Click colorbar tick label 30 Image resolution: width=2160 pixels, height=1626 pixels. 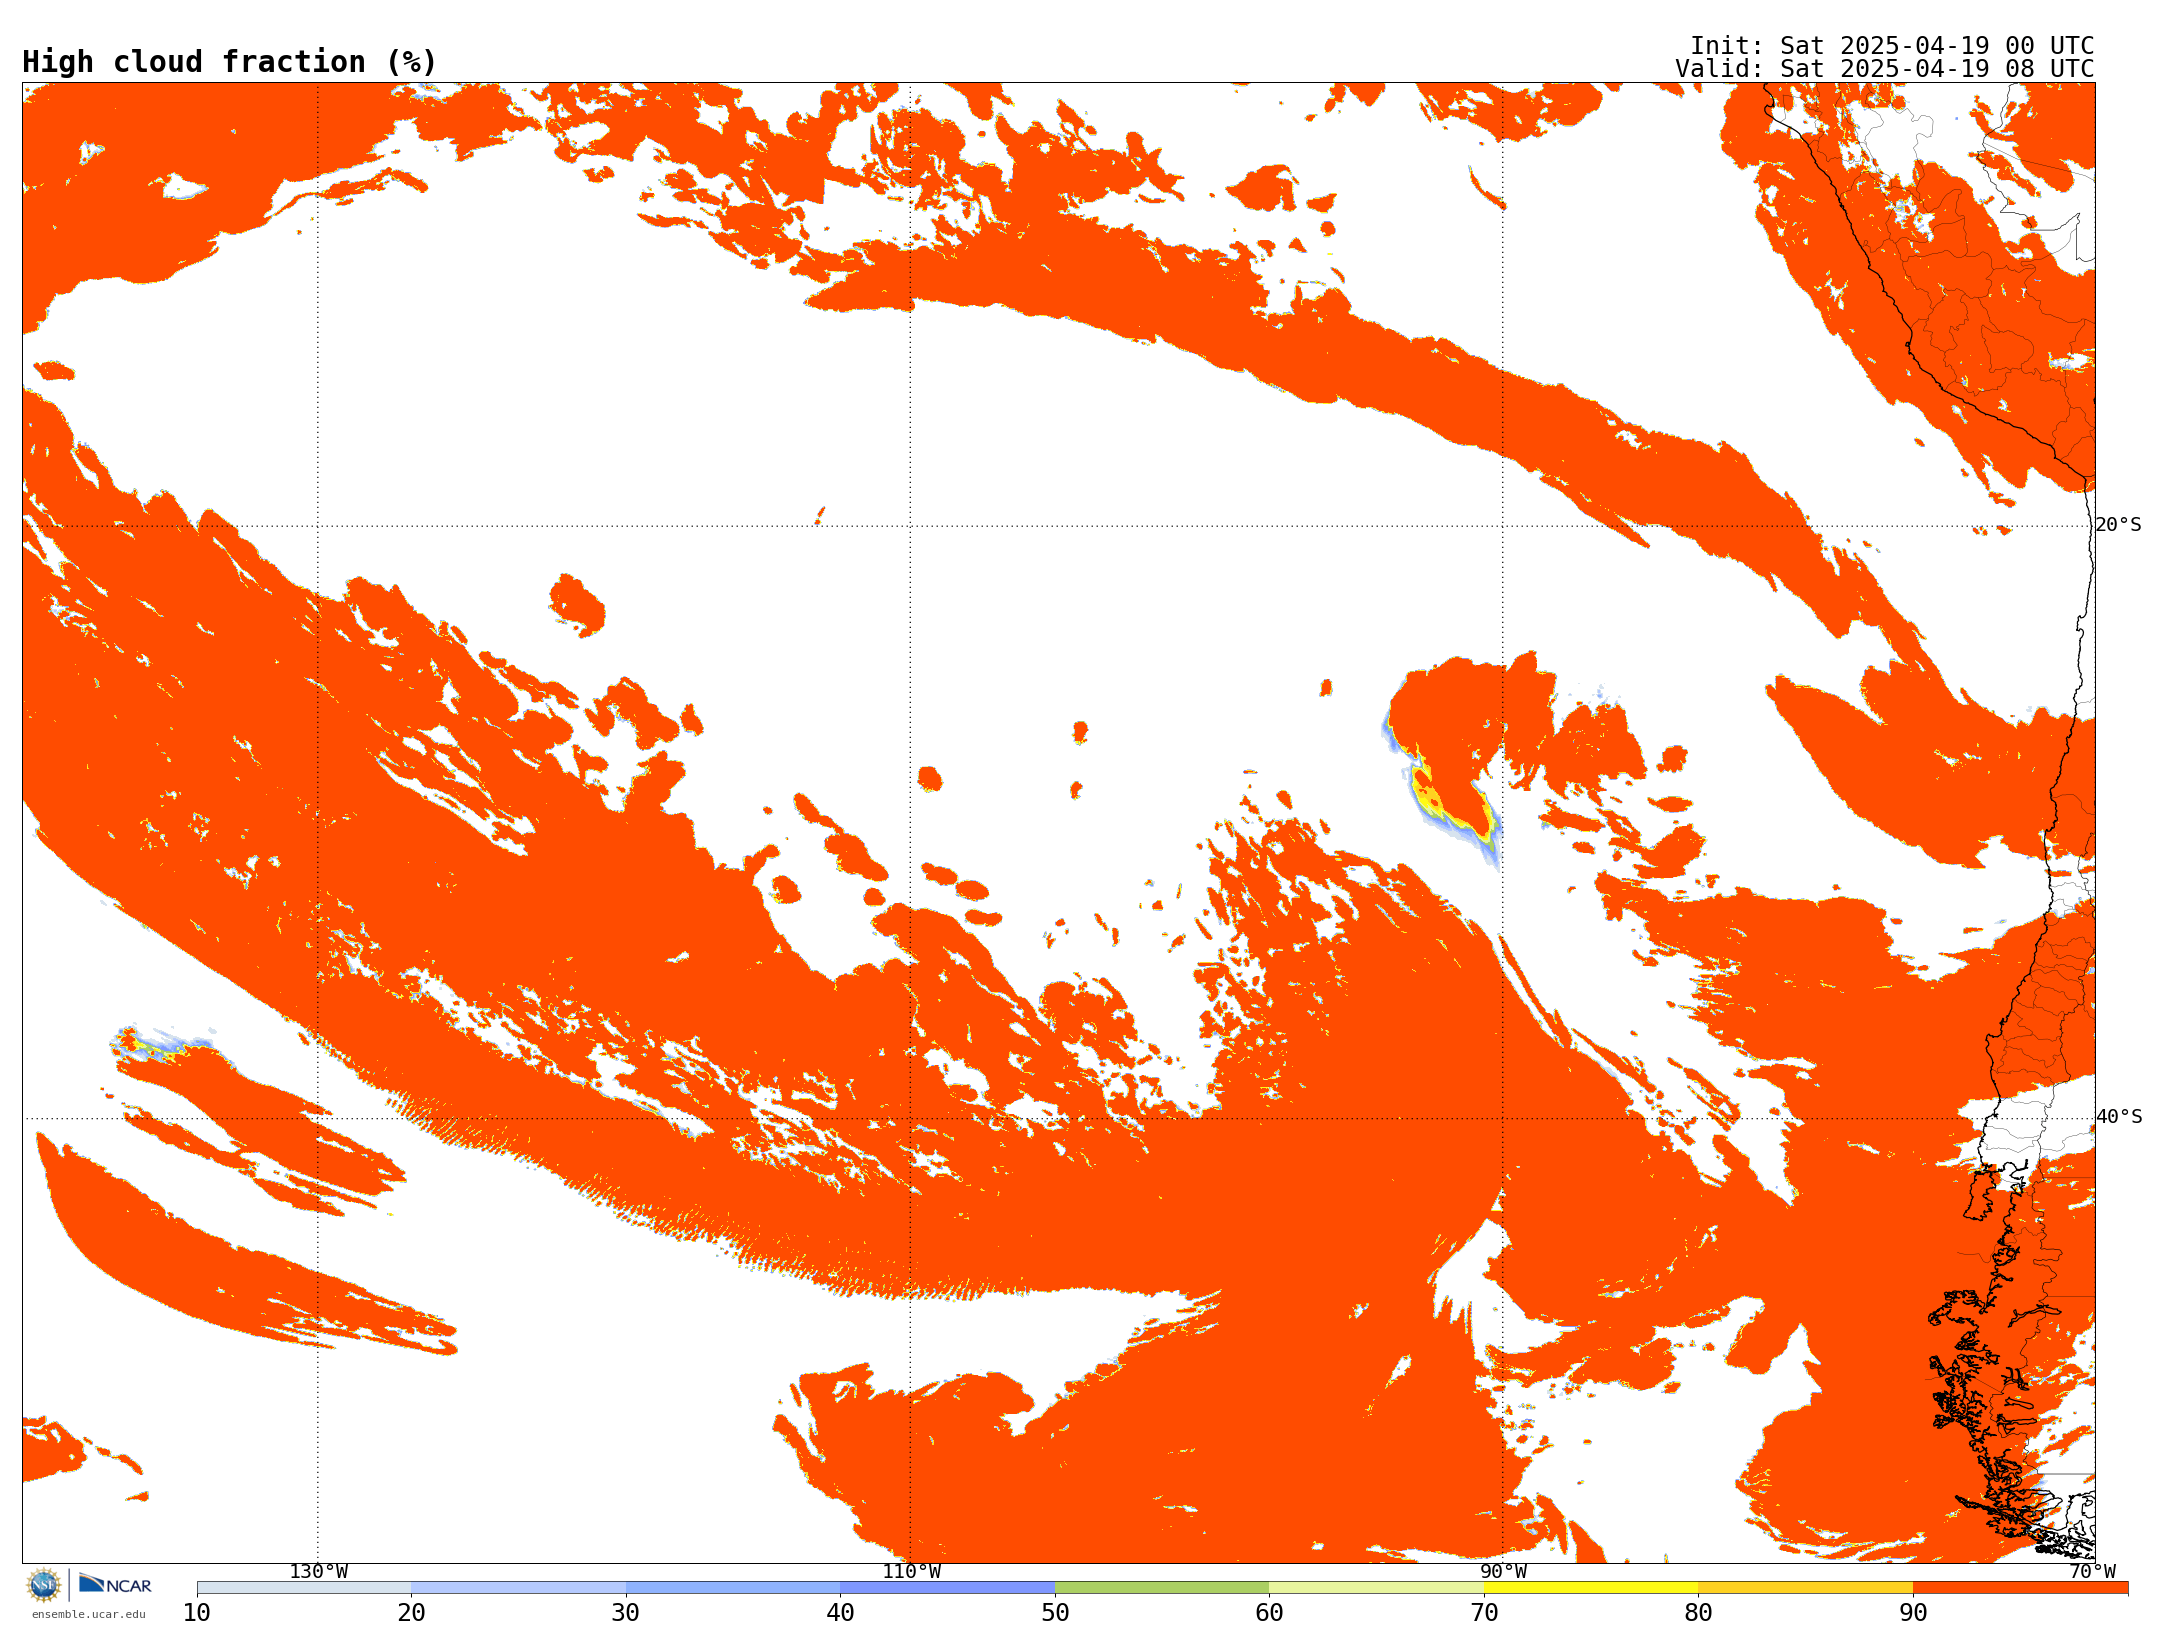[626, 1612]
